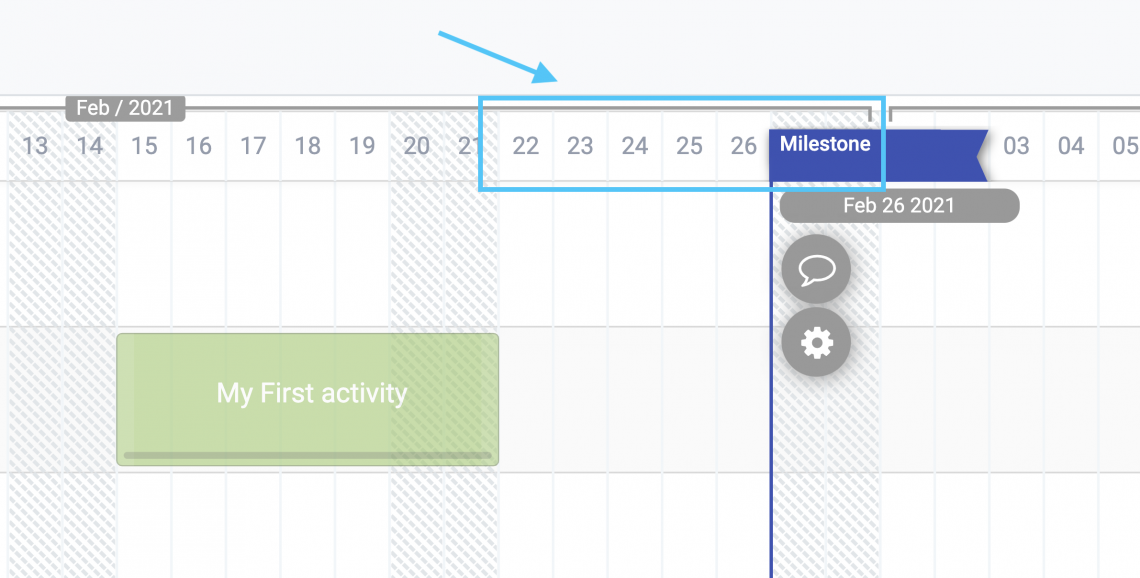Select day 20 in timeline header

(417, 146)
